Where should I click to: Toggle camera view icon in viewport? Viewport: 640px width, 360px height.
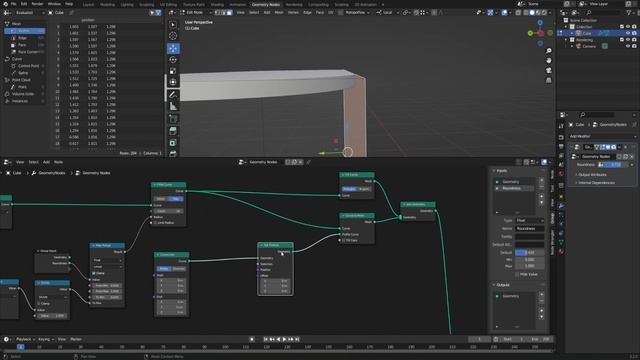[x=549, y=70]
